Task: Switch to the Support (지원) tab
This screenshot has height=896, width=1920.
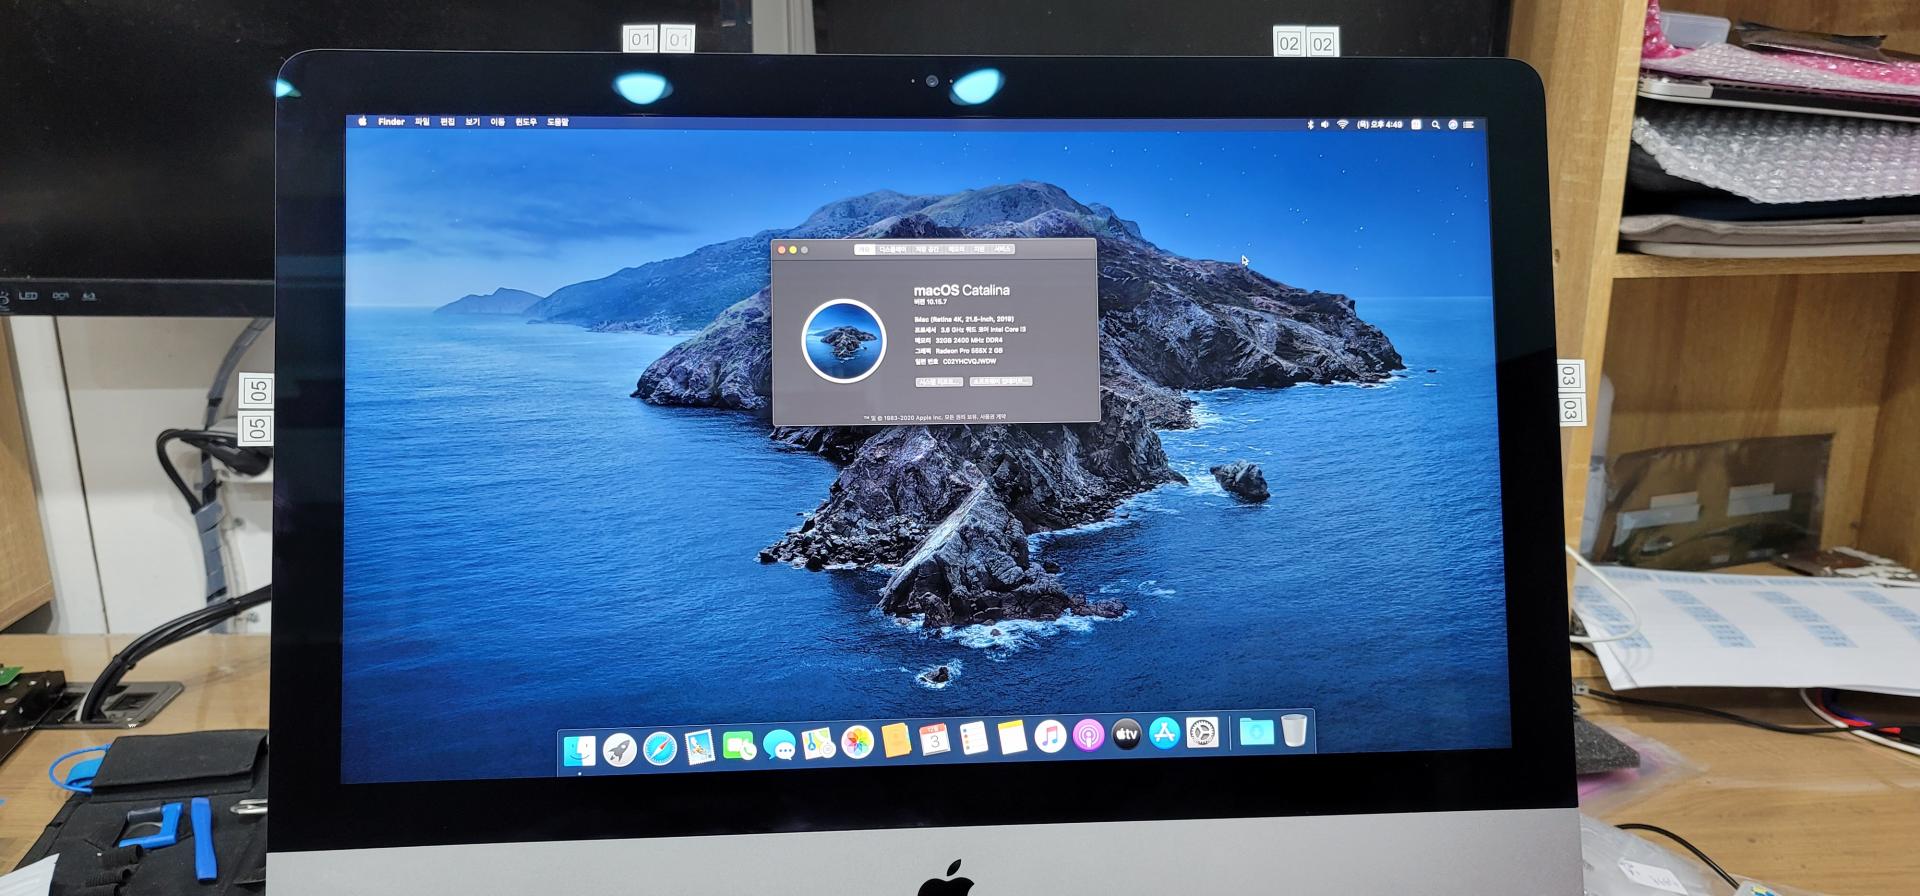Action: [978, 249]
